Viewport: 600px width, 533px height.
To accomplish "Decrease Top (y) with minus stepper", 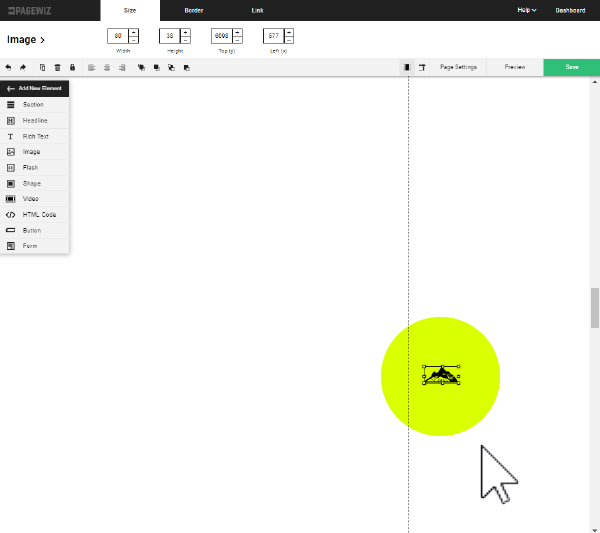I will (238, 40).
